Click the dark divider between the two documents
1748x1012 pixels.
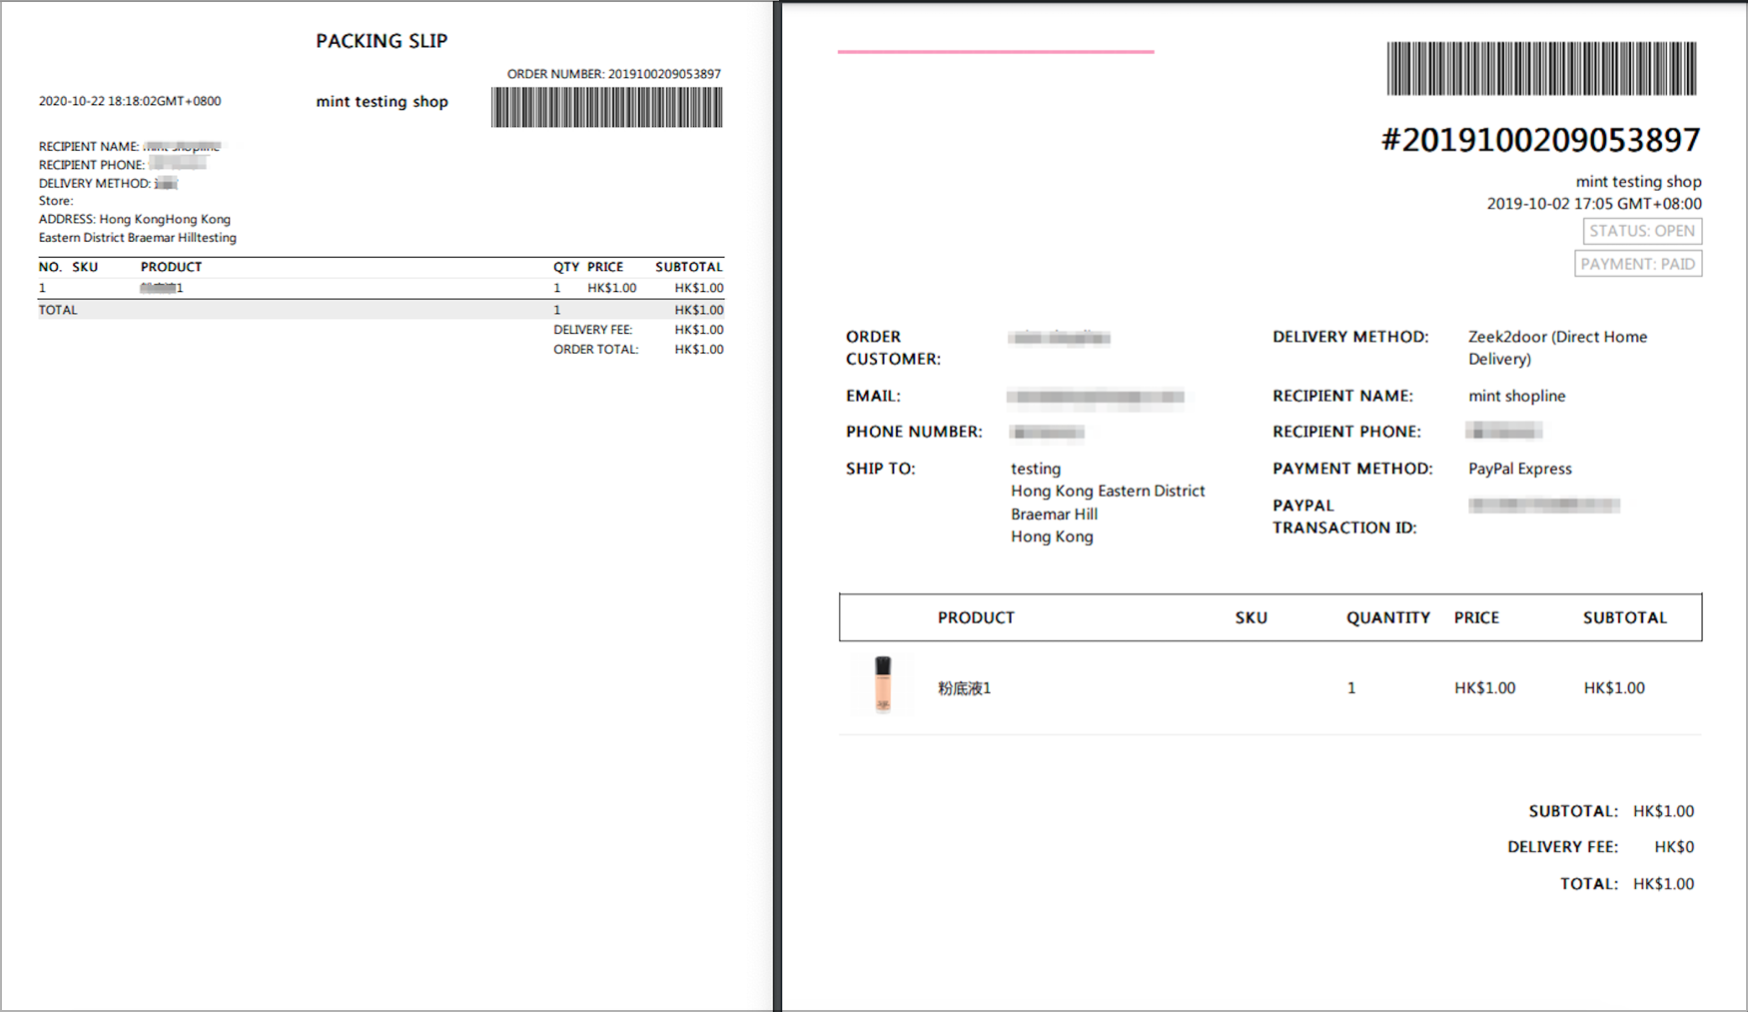click(x=776, y=500)
